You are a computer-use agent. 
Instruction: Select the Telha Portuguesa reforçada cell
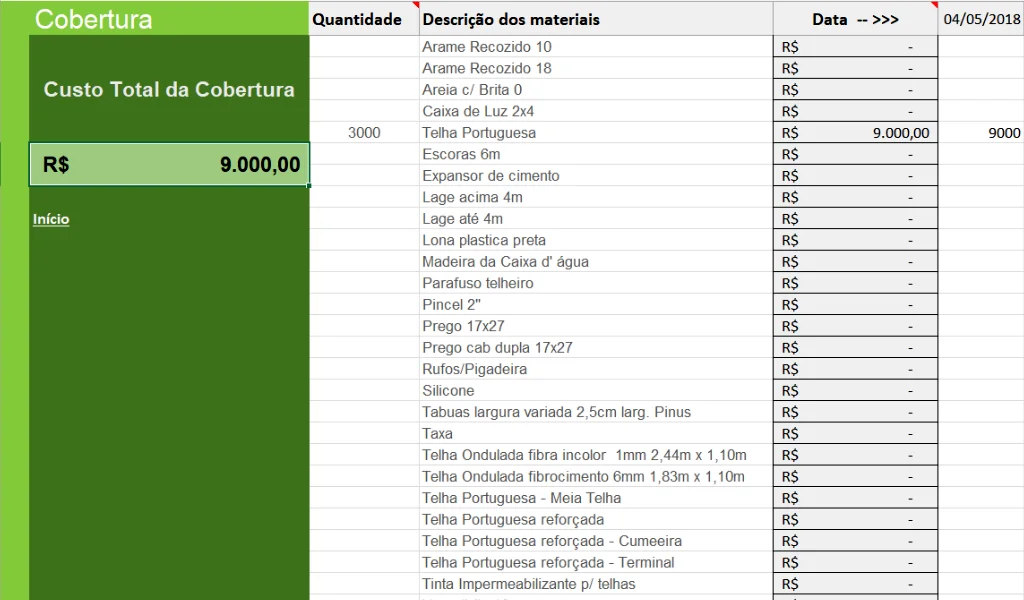point(596,520)
